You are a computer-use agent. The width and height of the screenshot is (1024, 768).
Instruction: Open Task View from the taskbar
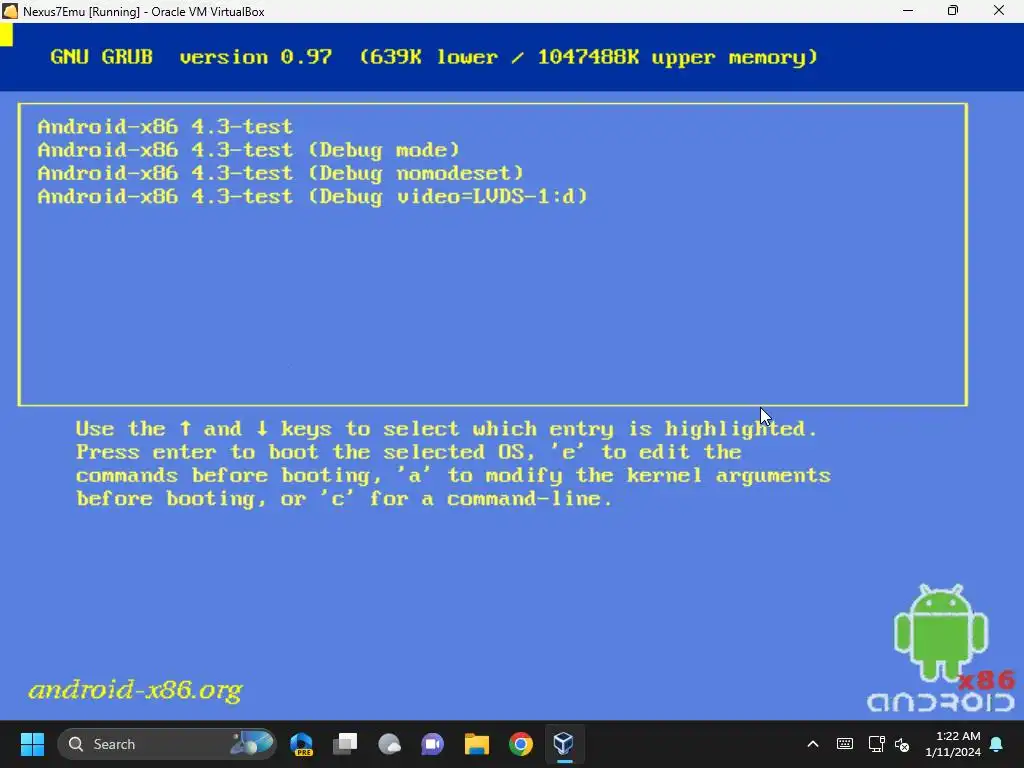345,744
